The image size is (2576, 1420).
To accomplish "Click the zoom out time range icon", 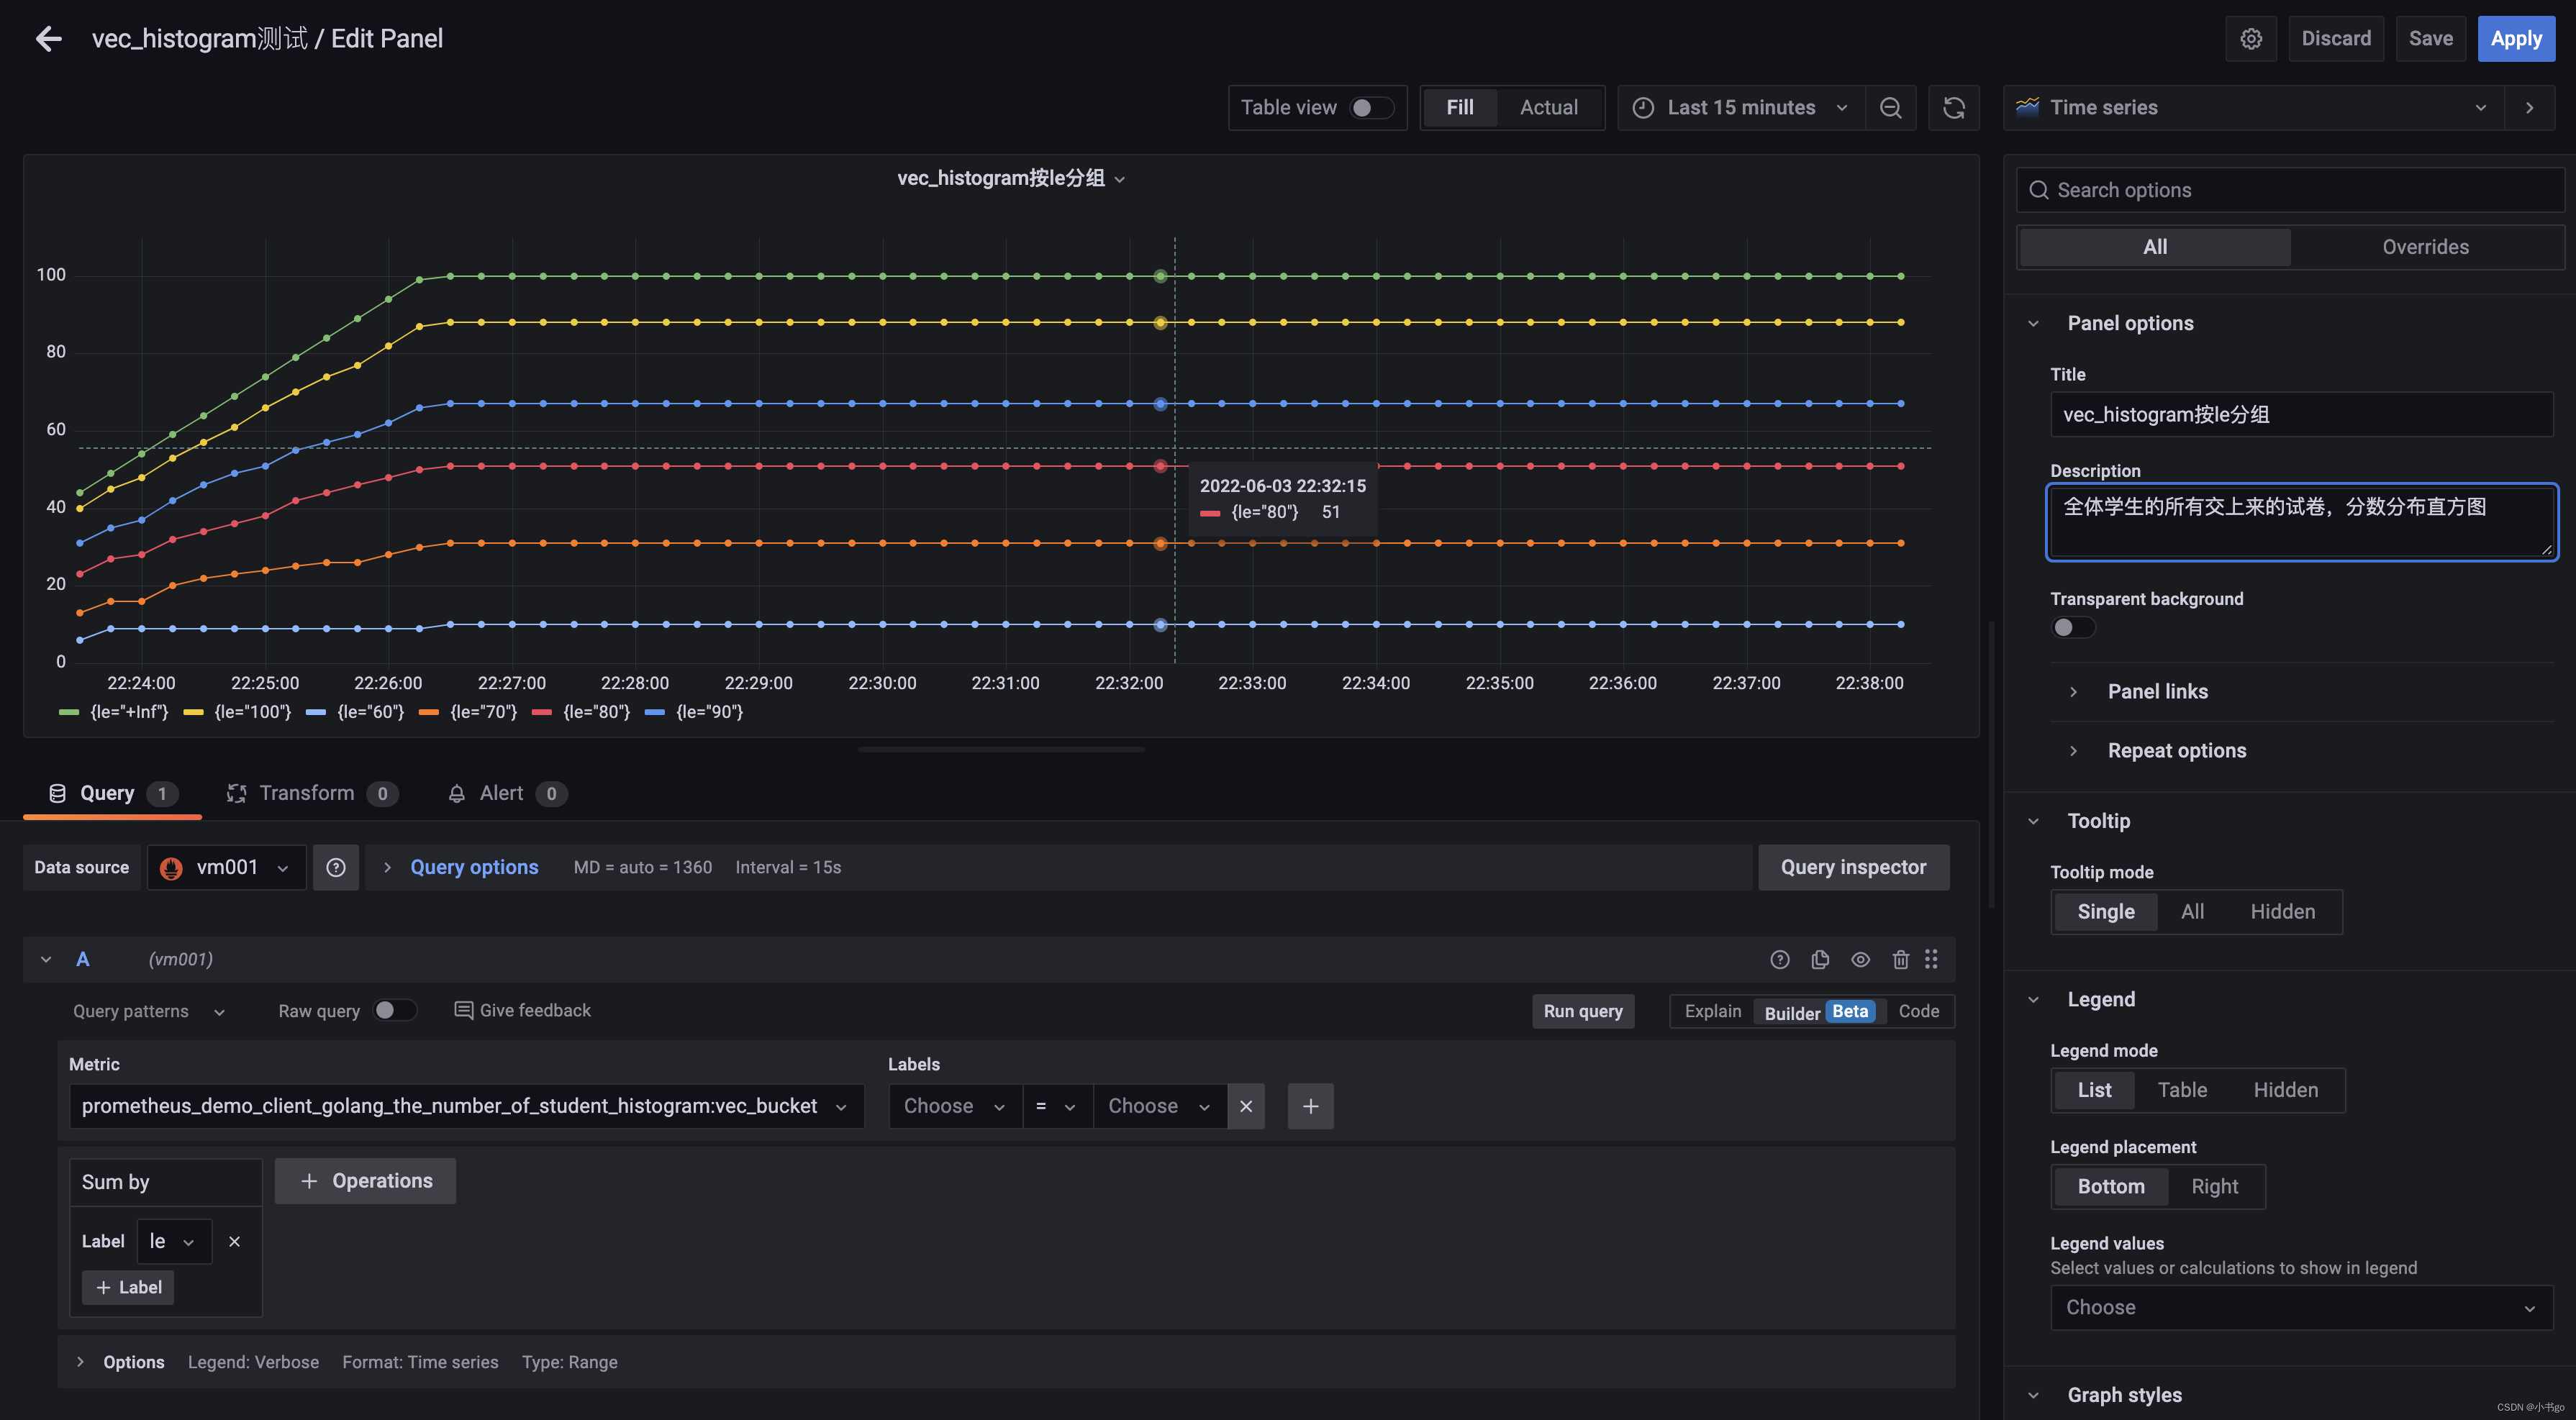I will point(1890,107).
